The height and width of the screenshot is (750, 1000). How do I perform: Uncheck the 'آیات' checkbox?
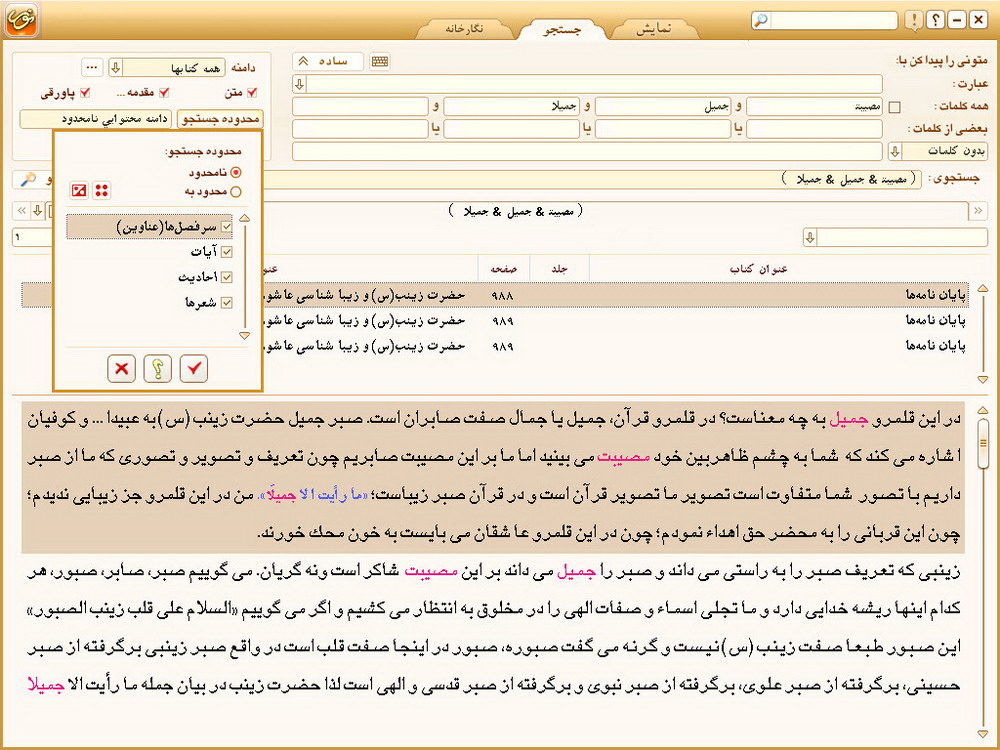coord(226,252)
